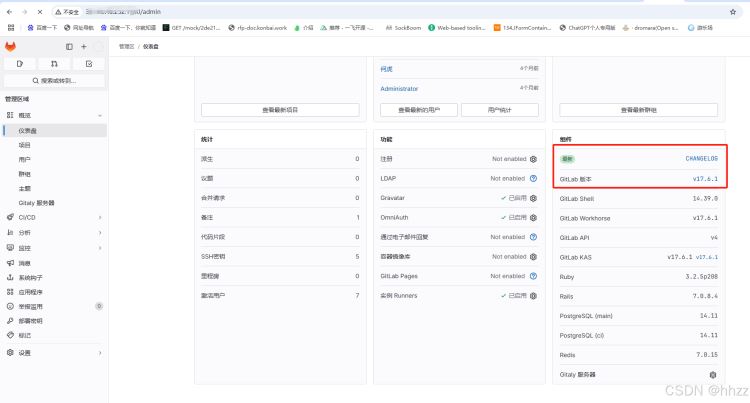Click the 用户统计 button
750x403 pixels.
coord(500,110)
